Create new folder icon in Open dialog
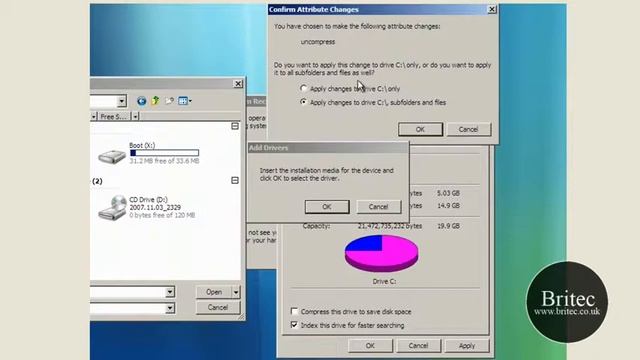This screenshot has width=640, height=360. pos(169,100)
